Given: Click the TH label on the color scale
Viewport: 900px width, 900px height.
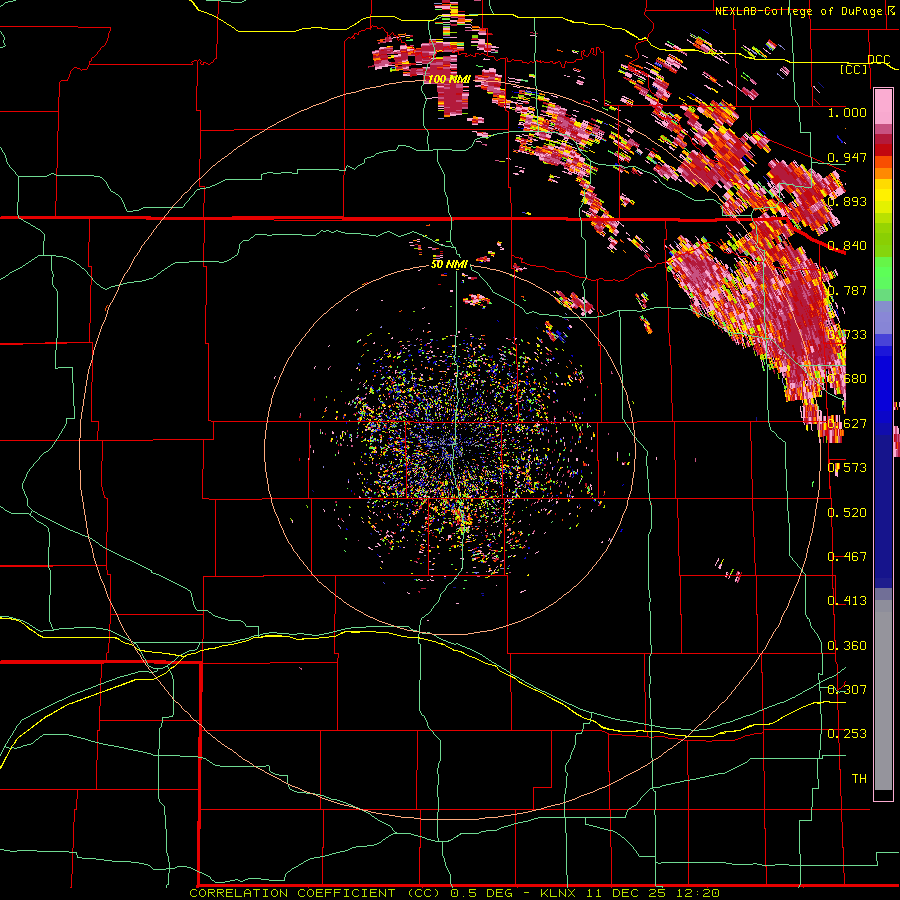Looking at the screenshot, I should tap(859, 778).
